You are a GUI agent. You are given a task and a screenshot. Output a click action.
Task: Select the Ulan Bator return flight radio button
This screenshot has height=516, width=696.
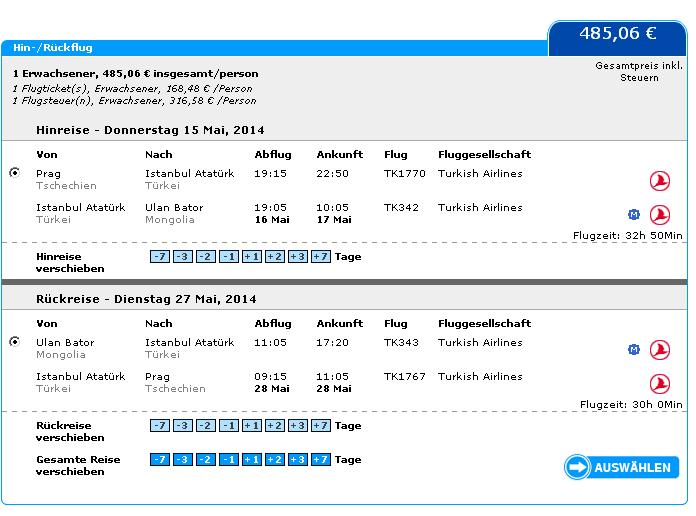(x=15, y=341)
